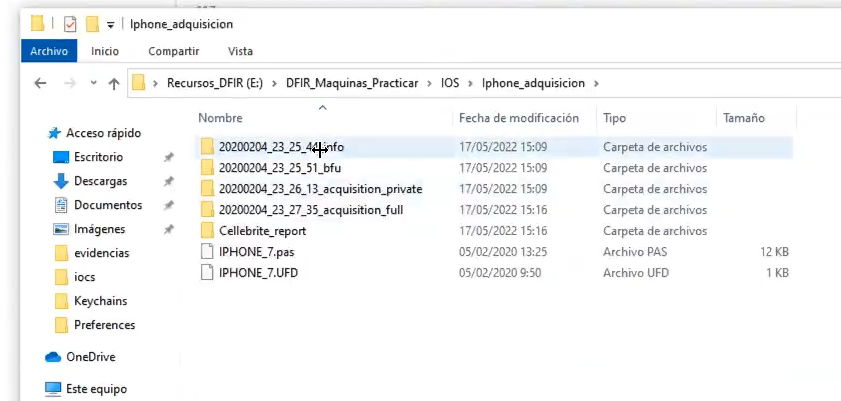Click folder icon of 20200204_23_25_51_bfu
The width and height of the screenshot is (841, 401).
pyautogui.click(x=208, y=168)
